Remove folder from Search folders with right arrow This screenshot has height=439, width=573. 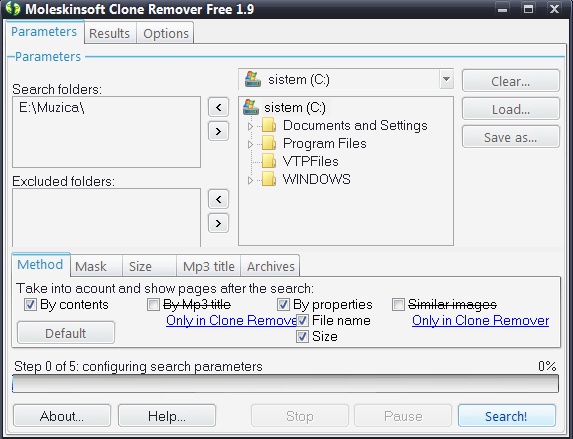click(219, 131)
